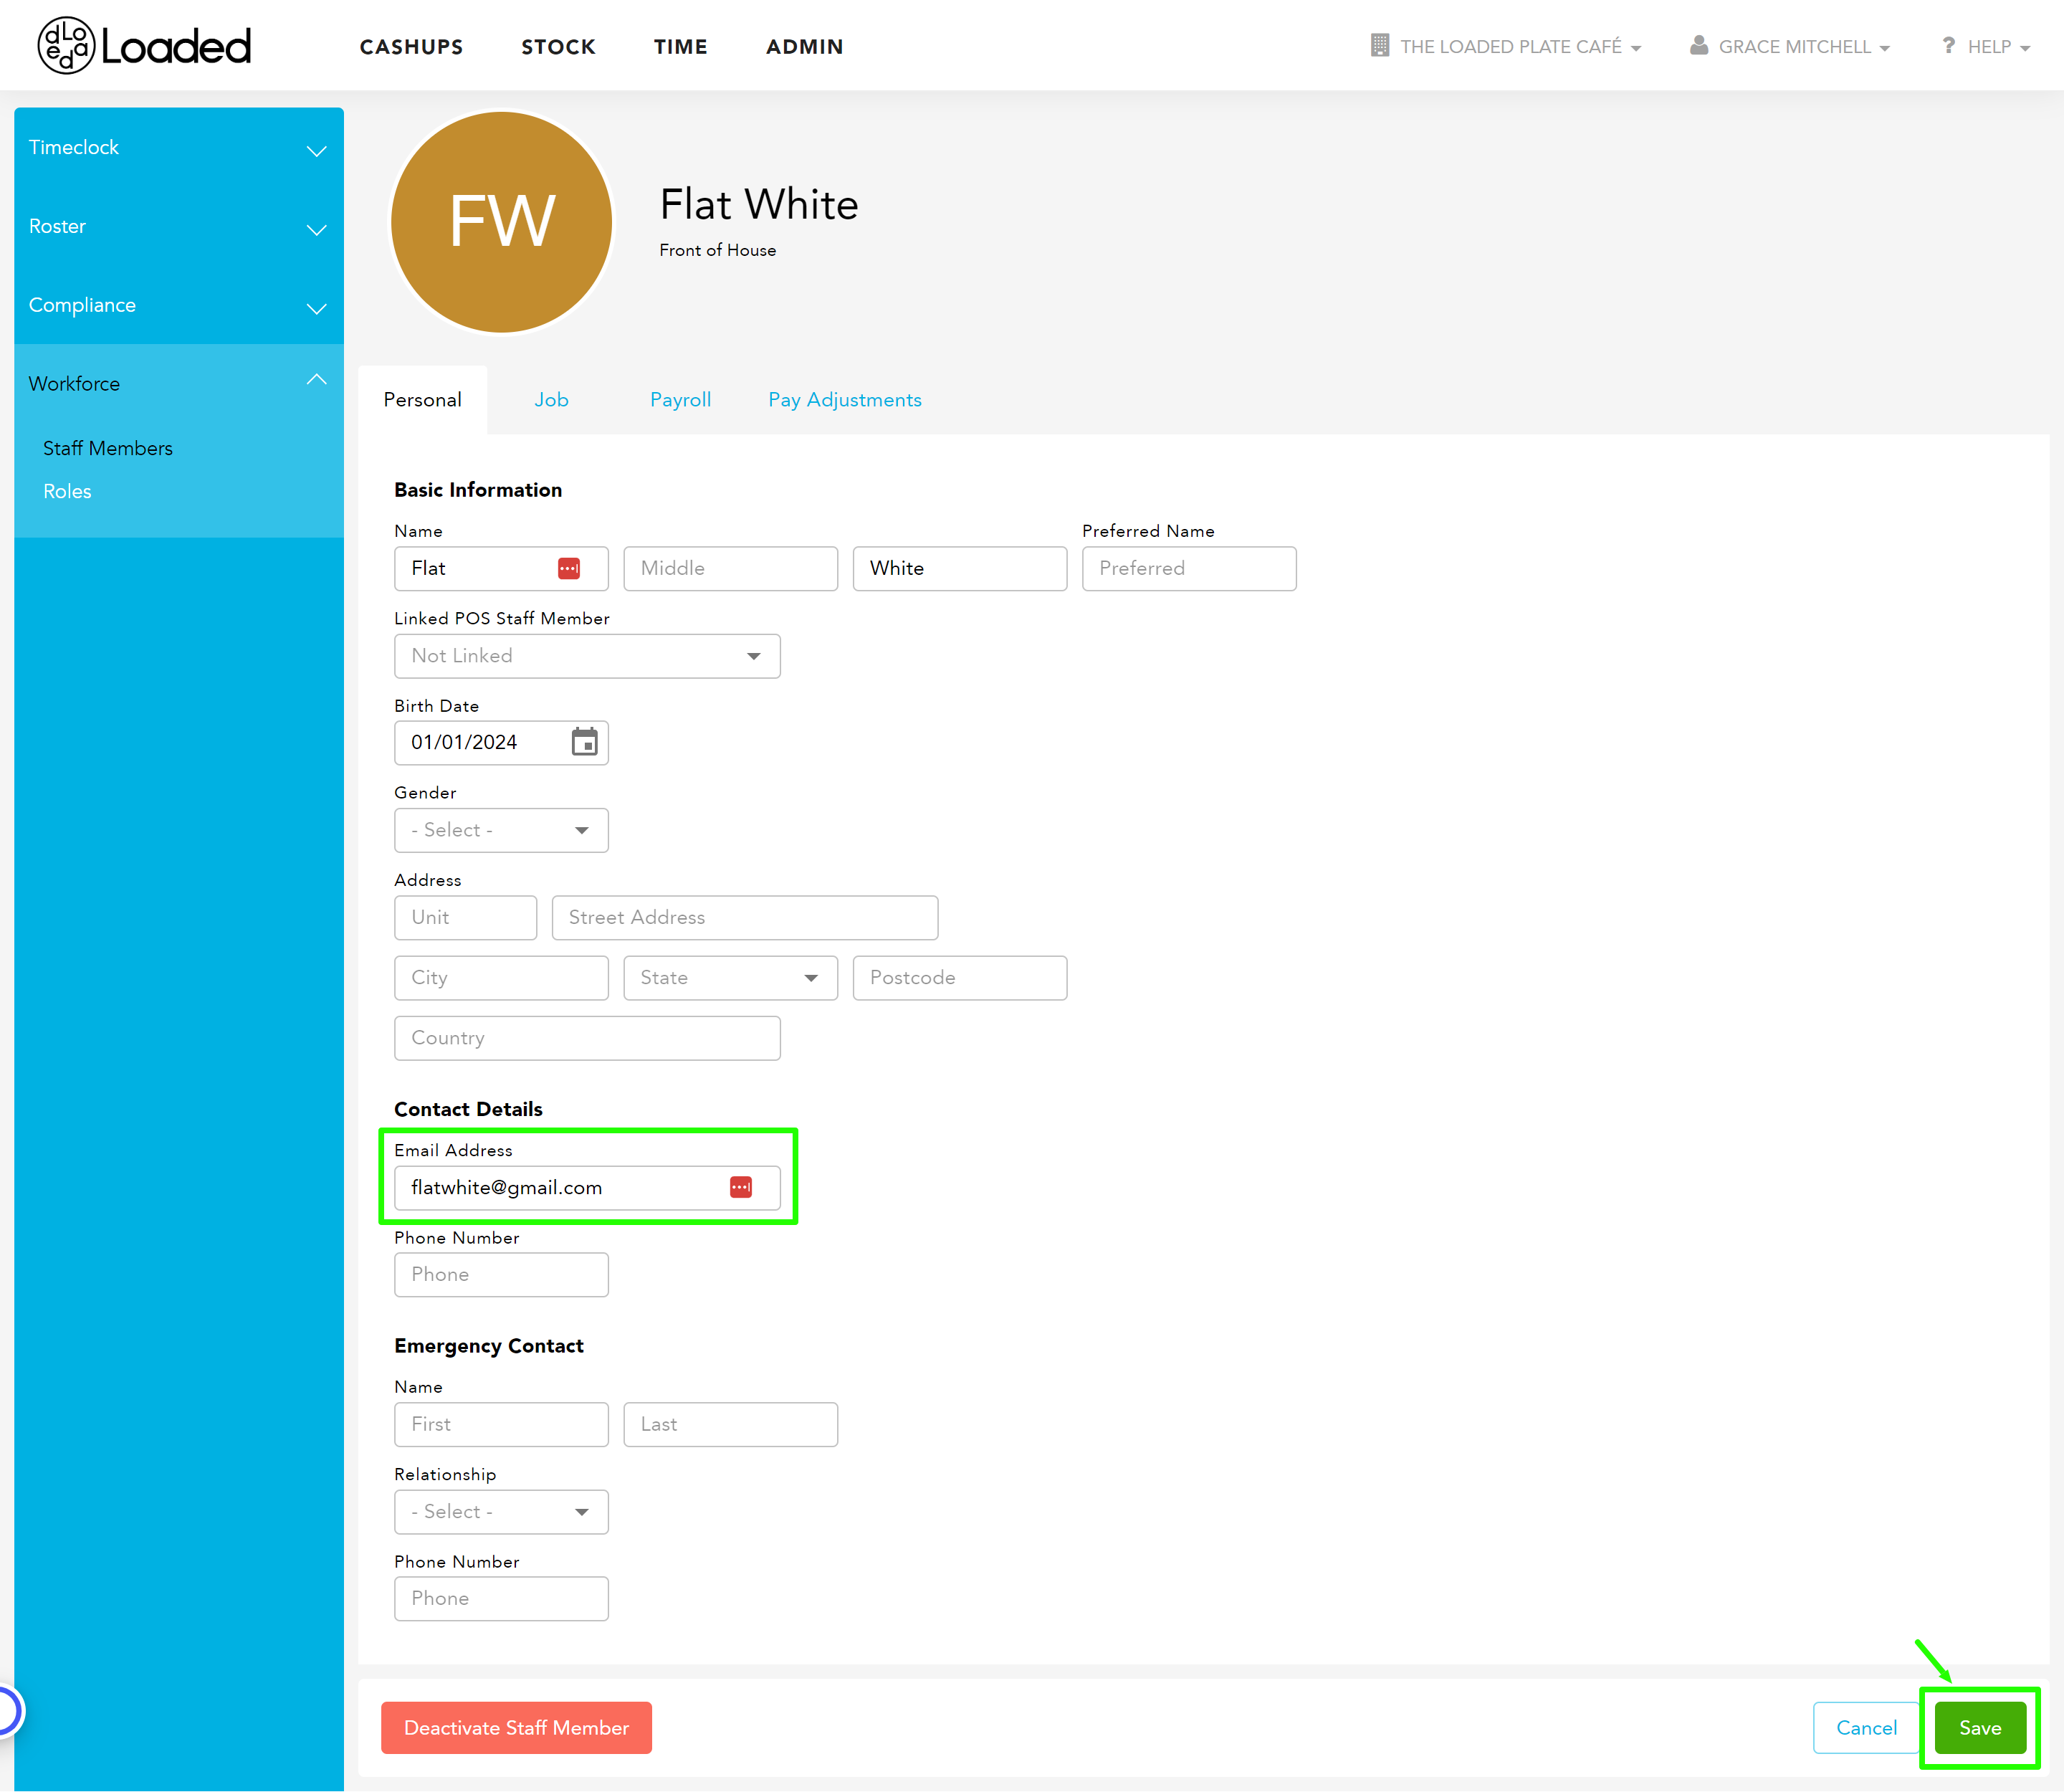Open the Help dropdown menu
Screen dimensions: 2064x1792
(x=1986, y=46)
